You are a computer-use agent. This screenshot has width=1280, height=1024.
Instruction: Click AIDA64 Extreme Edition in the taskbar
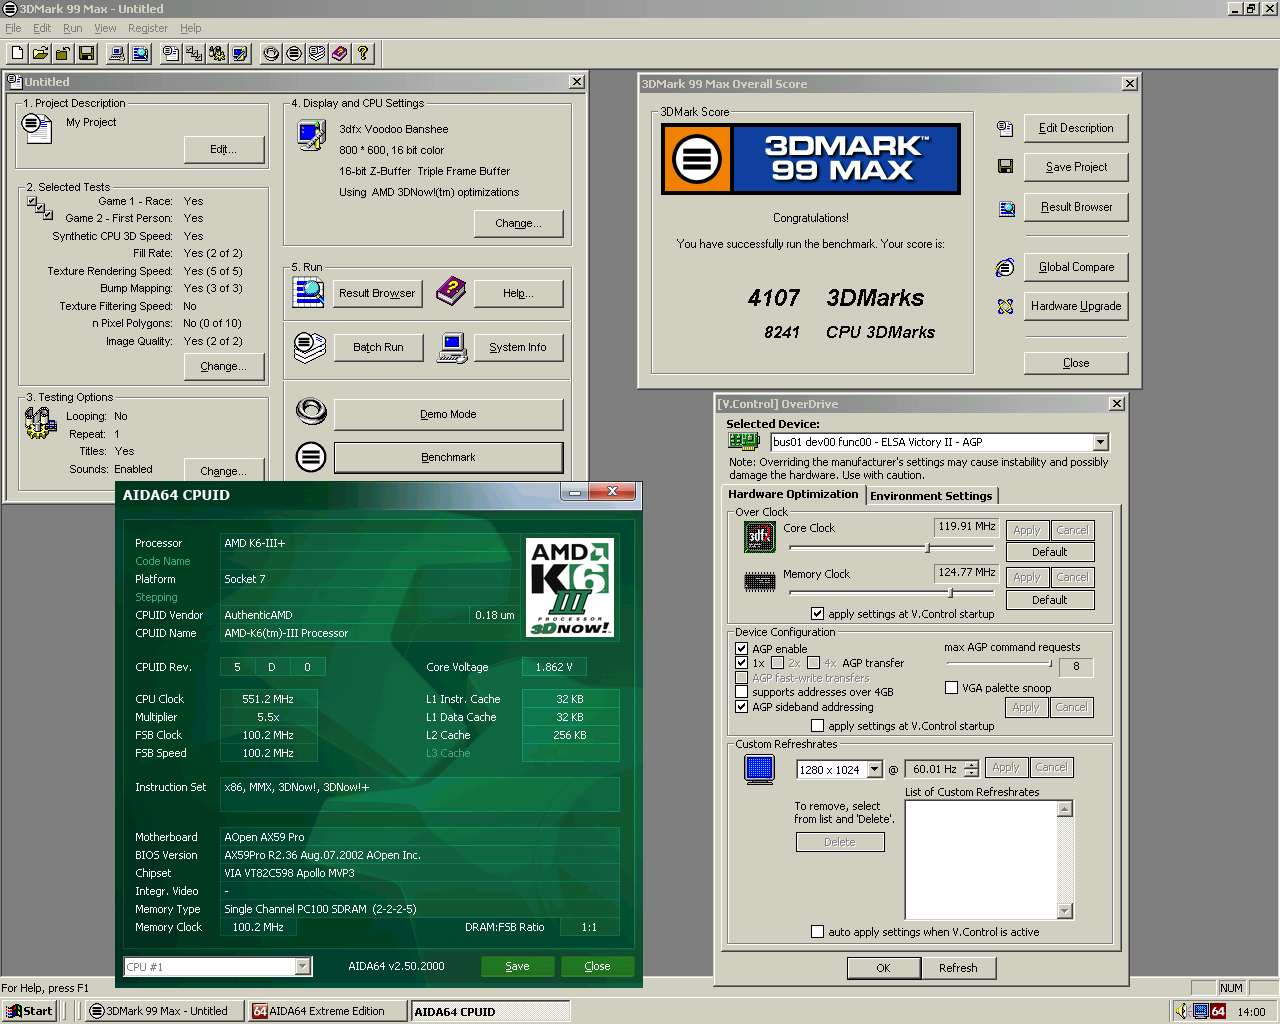[x=328, y=1011]
